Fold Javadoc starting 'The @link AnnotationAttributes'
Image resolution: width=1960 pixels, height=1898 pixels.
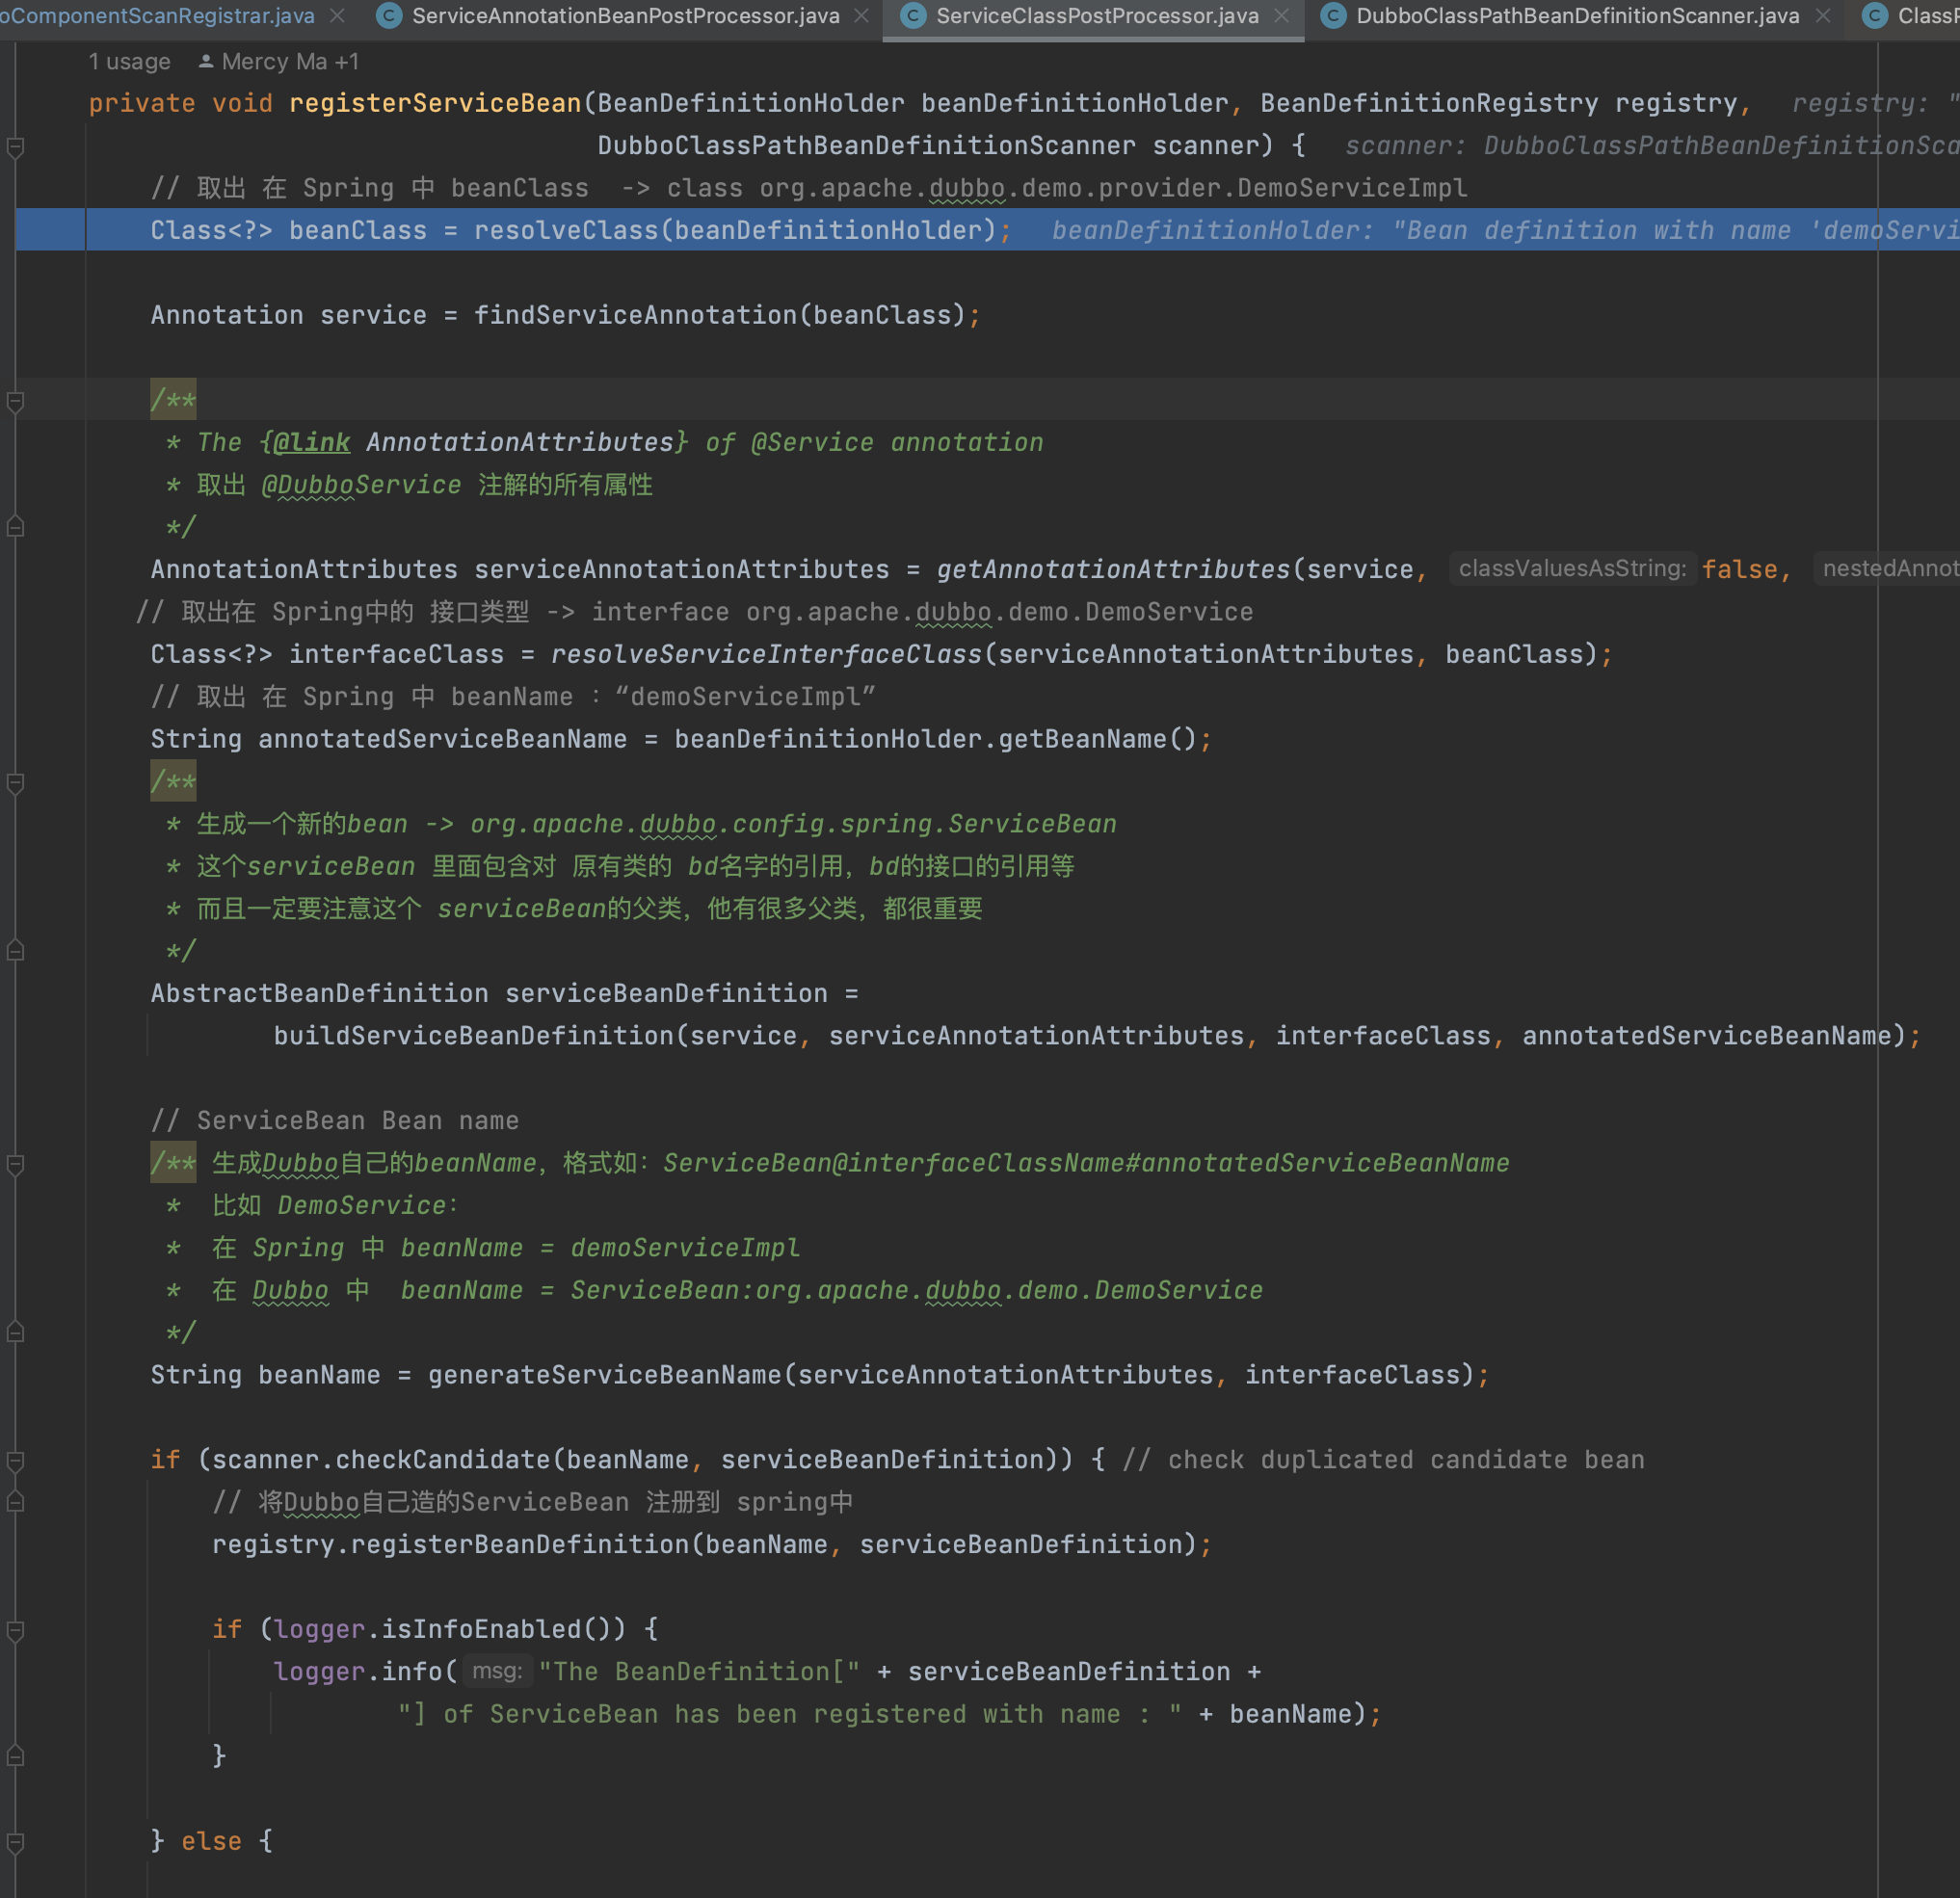(15, 401)
